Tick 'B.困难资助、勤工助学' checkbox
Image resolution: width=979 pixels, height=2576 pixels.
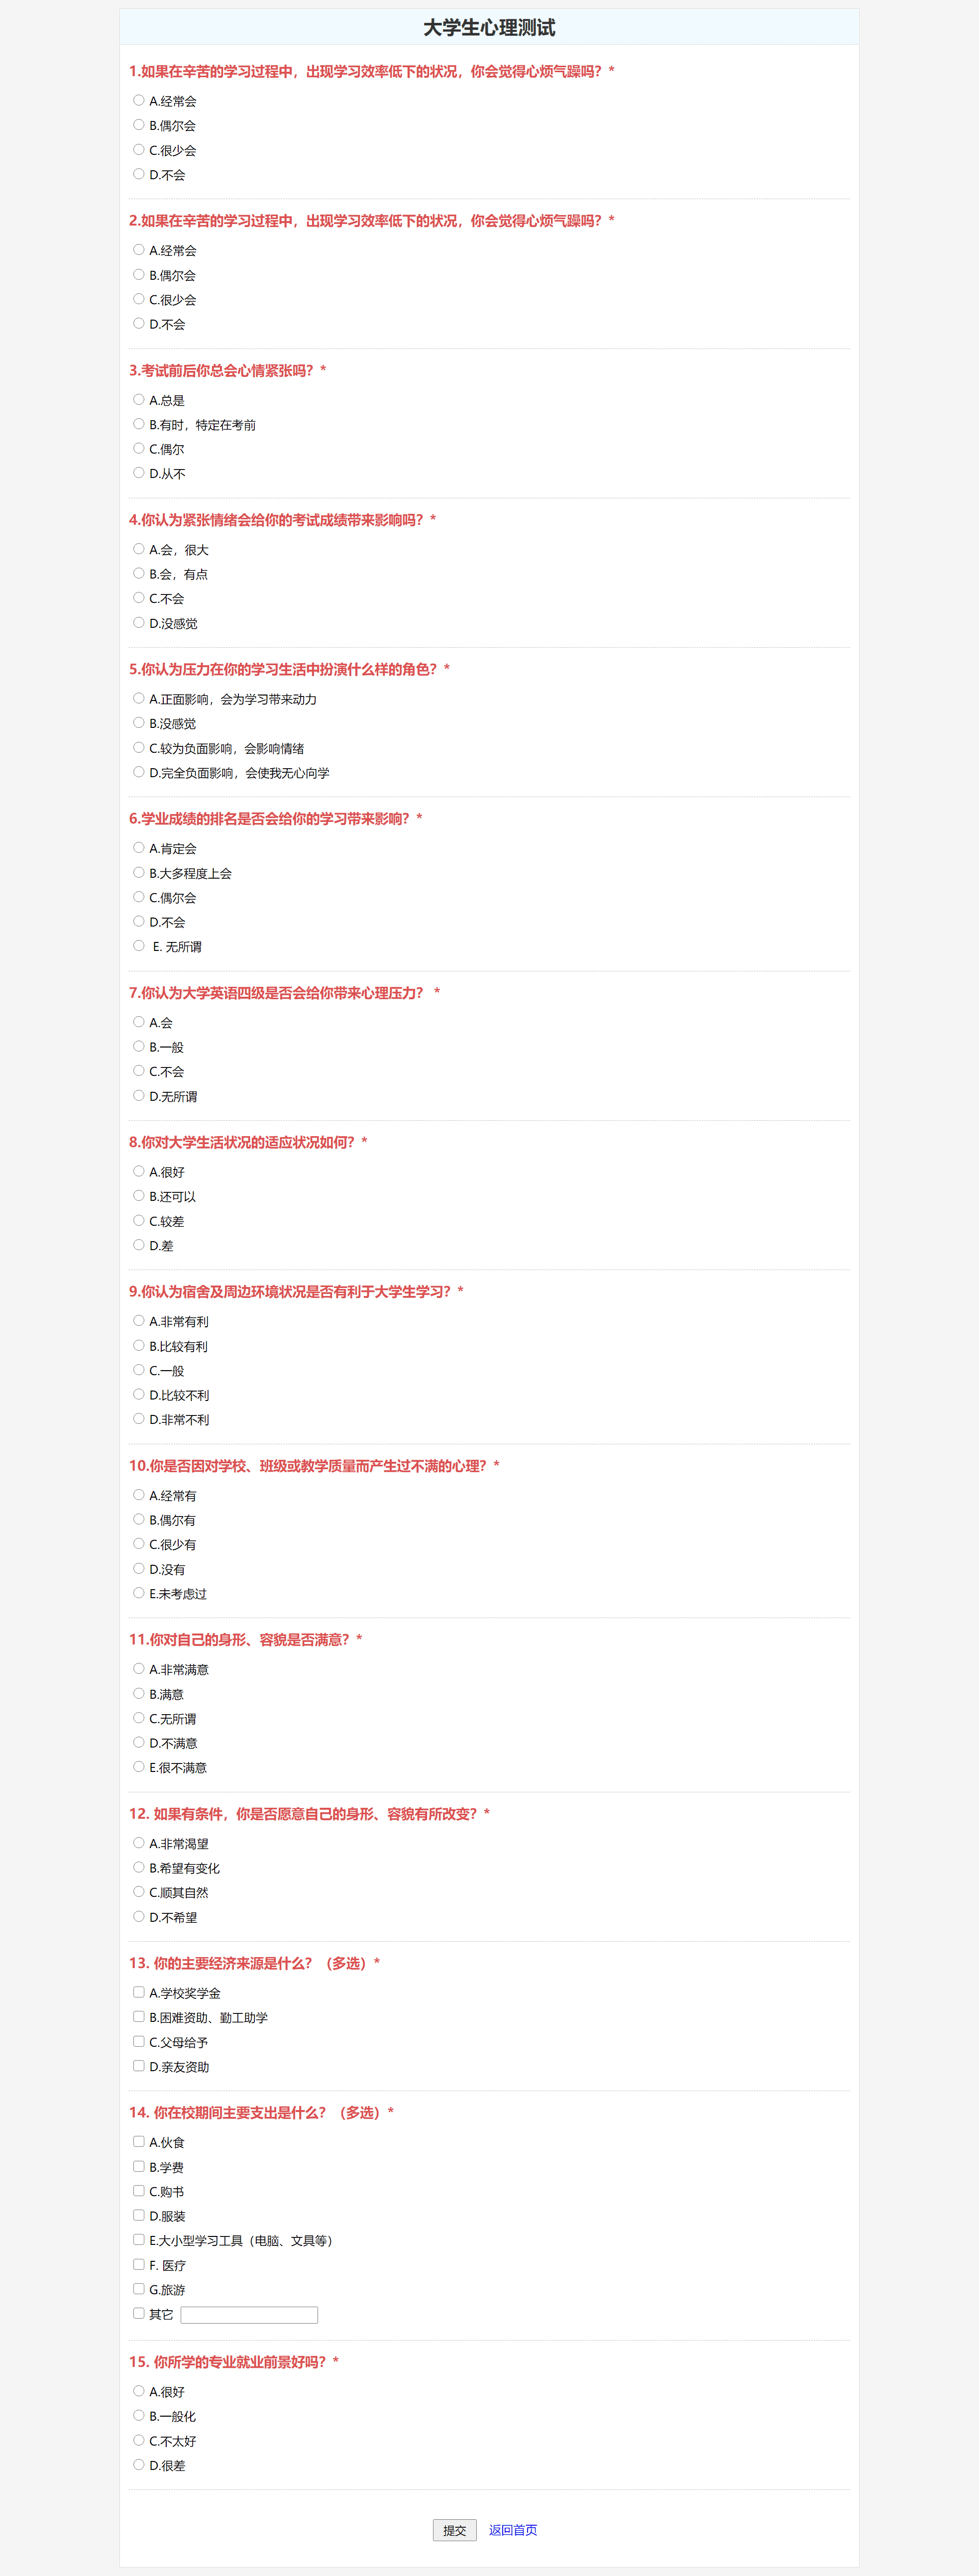click(139, 2017)
